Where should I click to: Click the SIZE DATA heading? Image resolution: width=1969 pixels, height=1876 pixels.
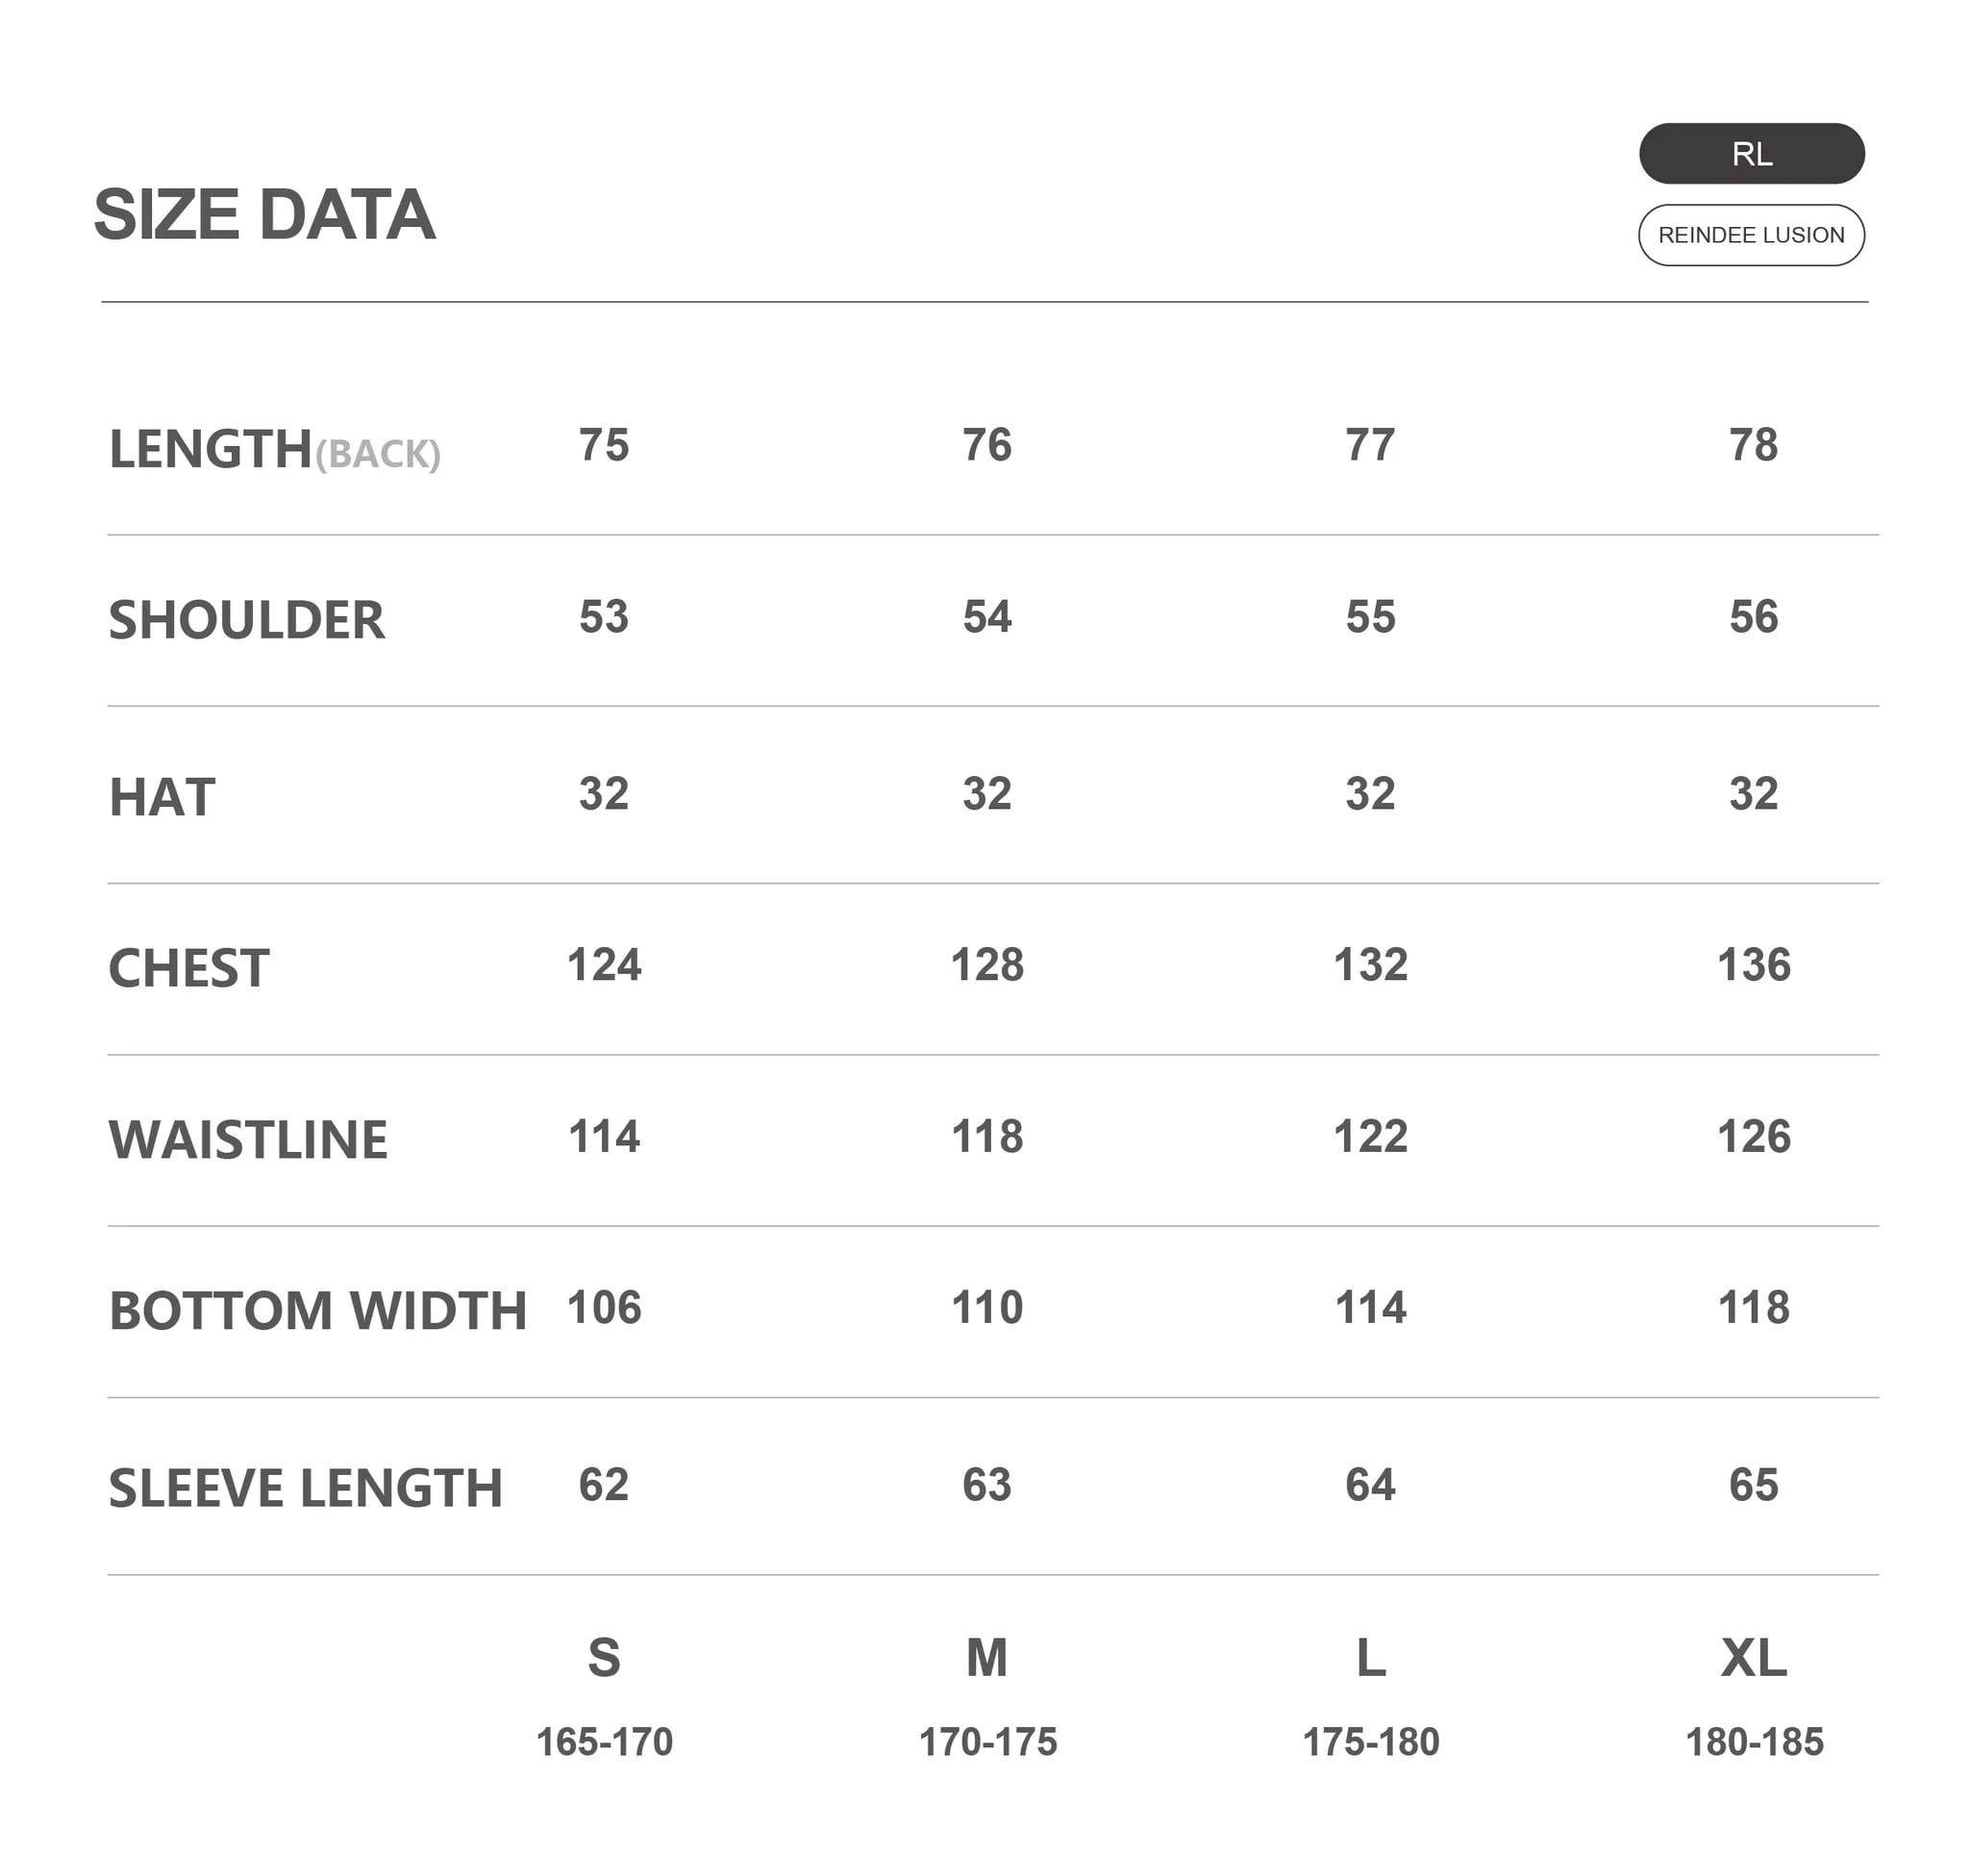264,215
